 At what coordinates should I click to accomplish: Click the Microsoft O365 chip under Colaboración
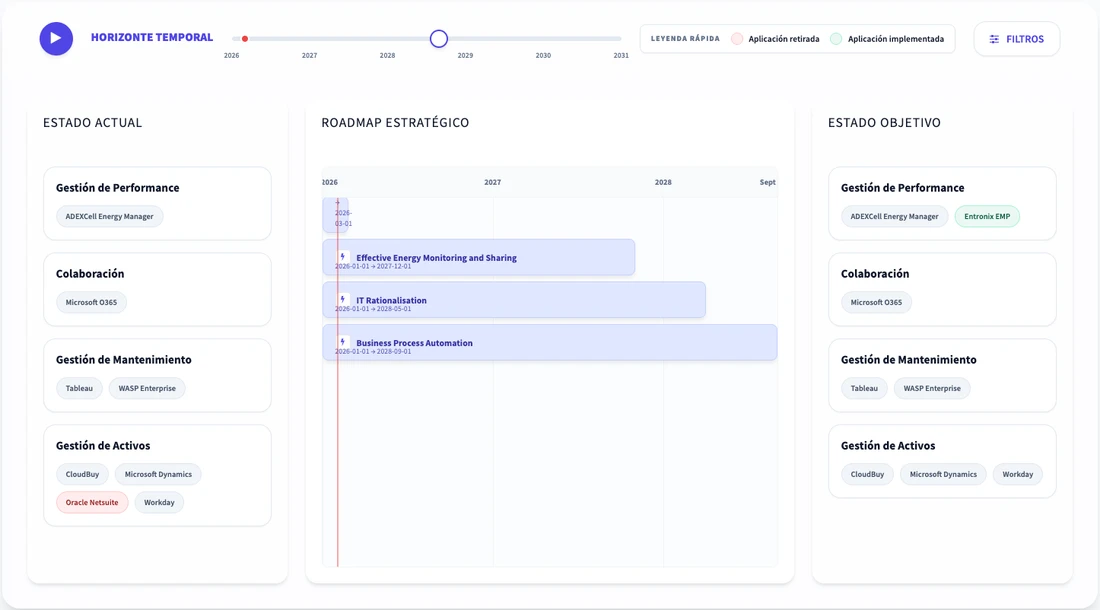pyautogui.click(x=90, y=302)
